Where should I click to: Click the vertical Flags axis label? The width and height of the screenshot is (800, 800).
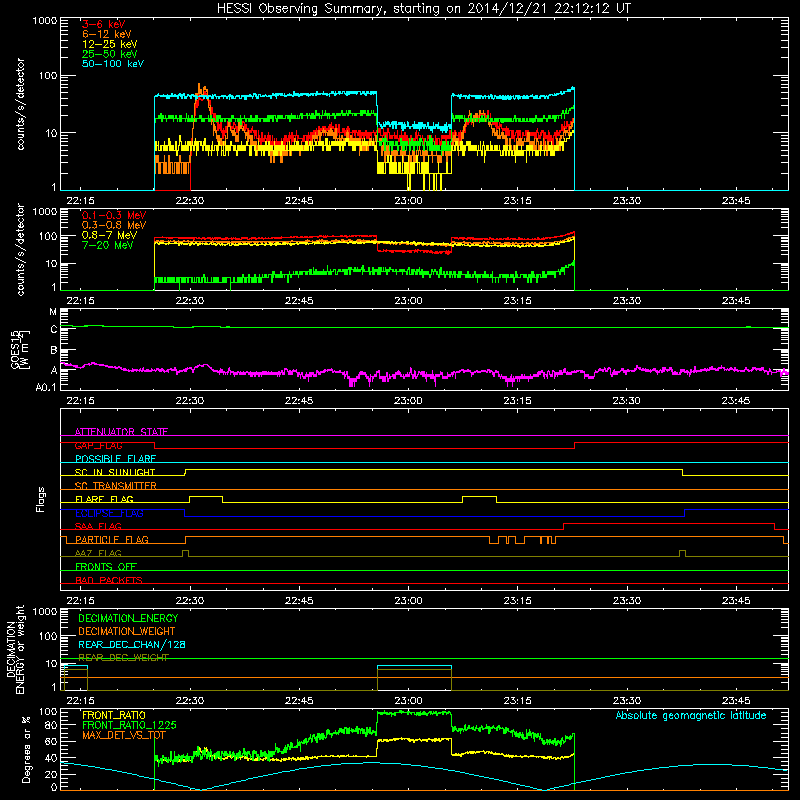(41, 499)
